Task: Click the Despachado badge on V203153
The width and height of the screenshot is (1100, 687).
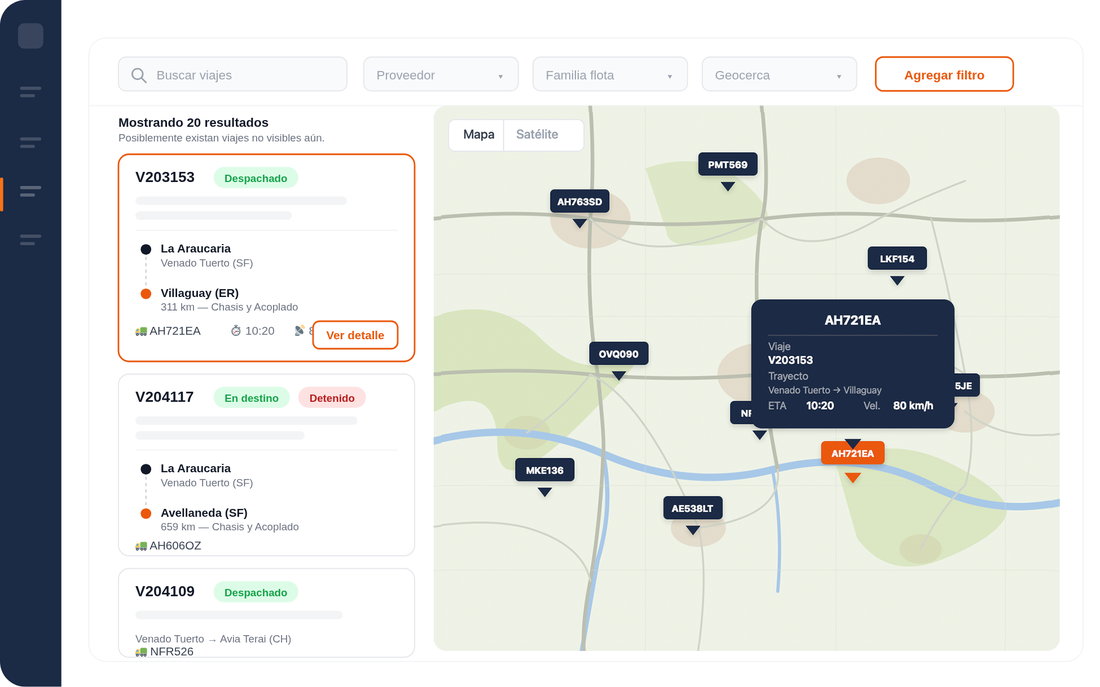Action: click(255, 178)
